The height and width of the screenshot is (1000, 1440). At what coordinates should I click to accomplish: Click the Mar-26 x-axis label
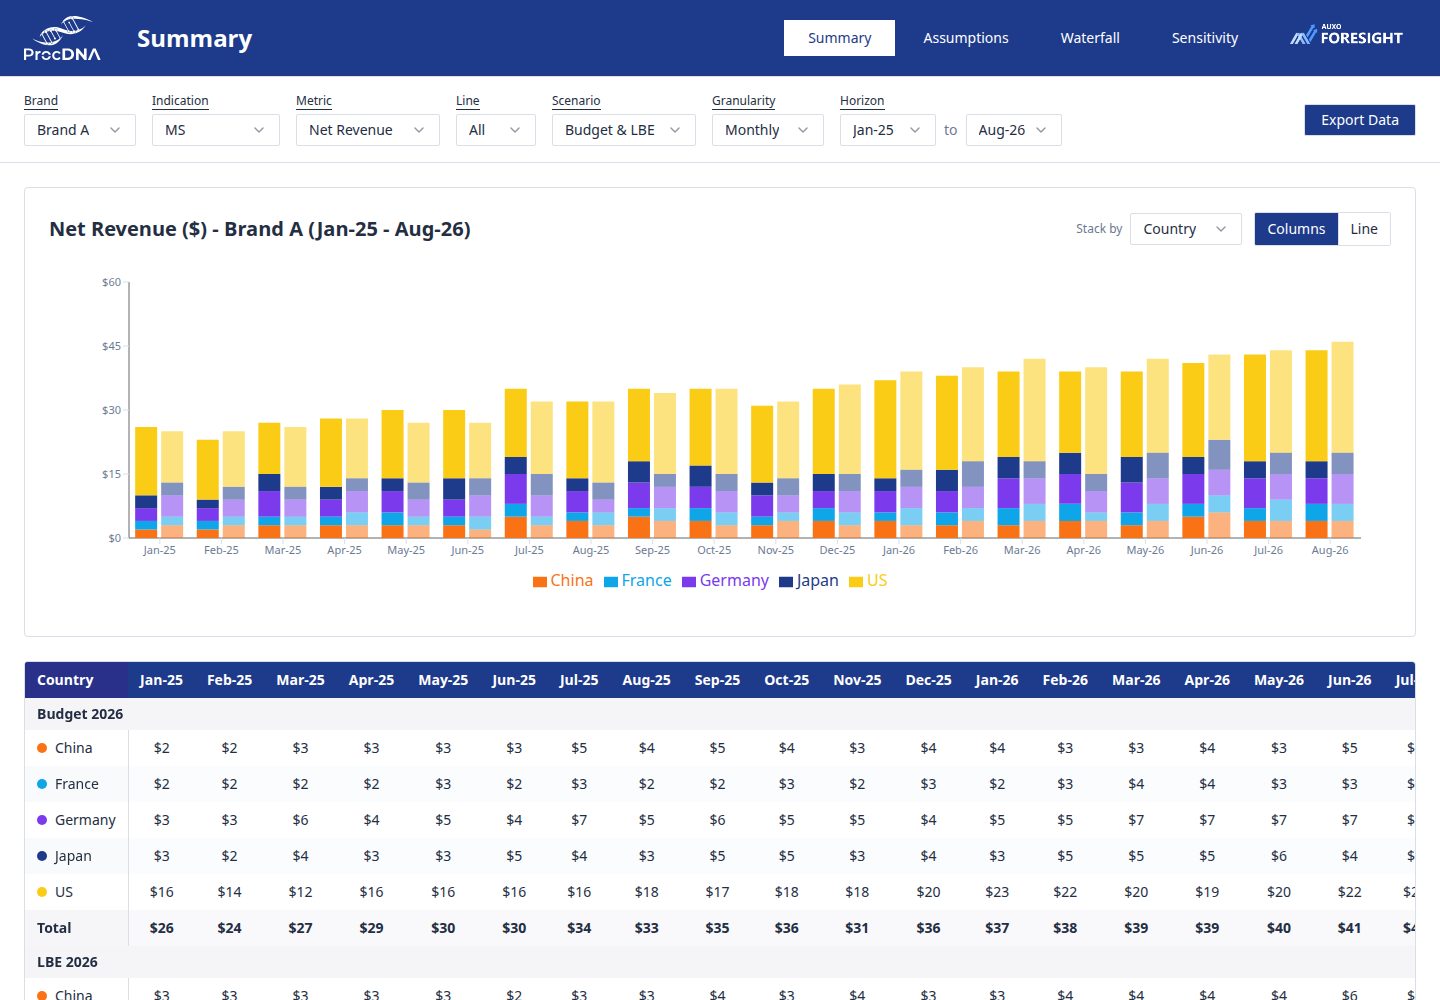[1022, 550]
